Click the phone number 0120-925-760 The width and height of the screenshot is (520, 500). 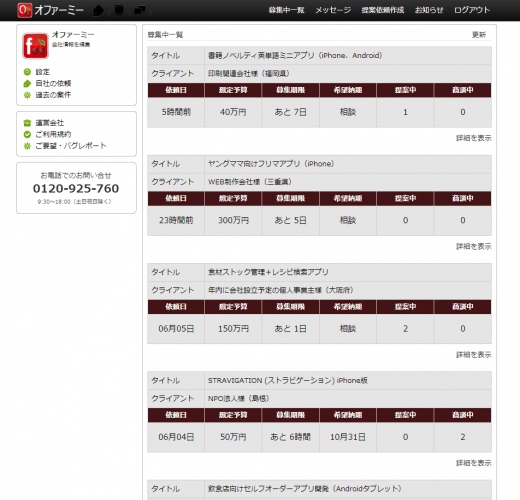(76, 189)
